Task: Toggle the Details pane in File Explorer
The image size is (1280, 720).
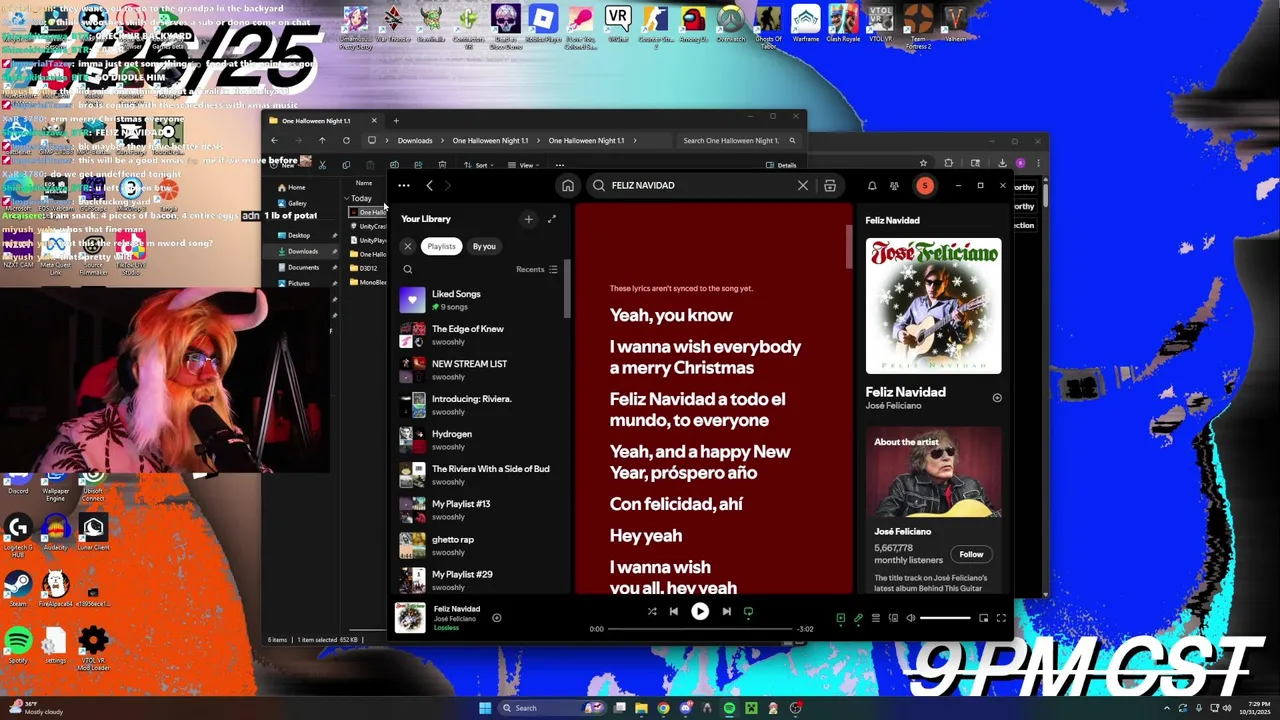Action: tap(781, 165)
